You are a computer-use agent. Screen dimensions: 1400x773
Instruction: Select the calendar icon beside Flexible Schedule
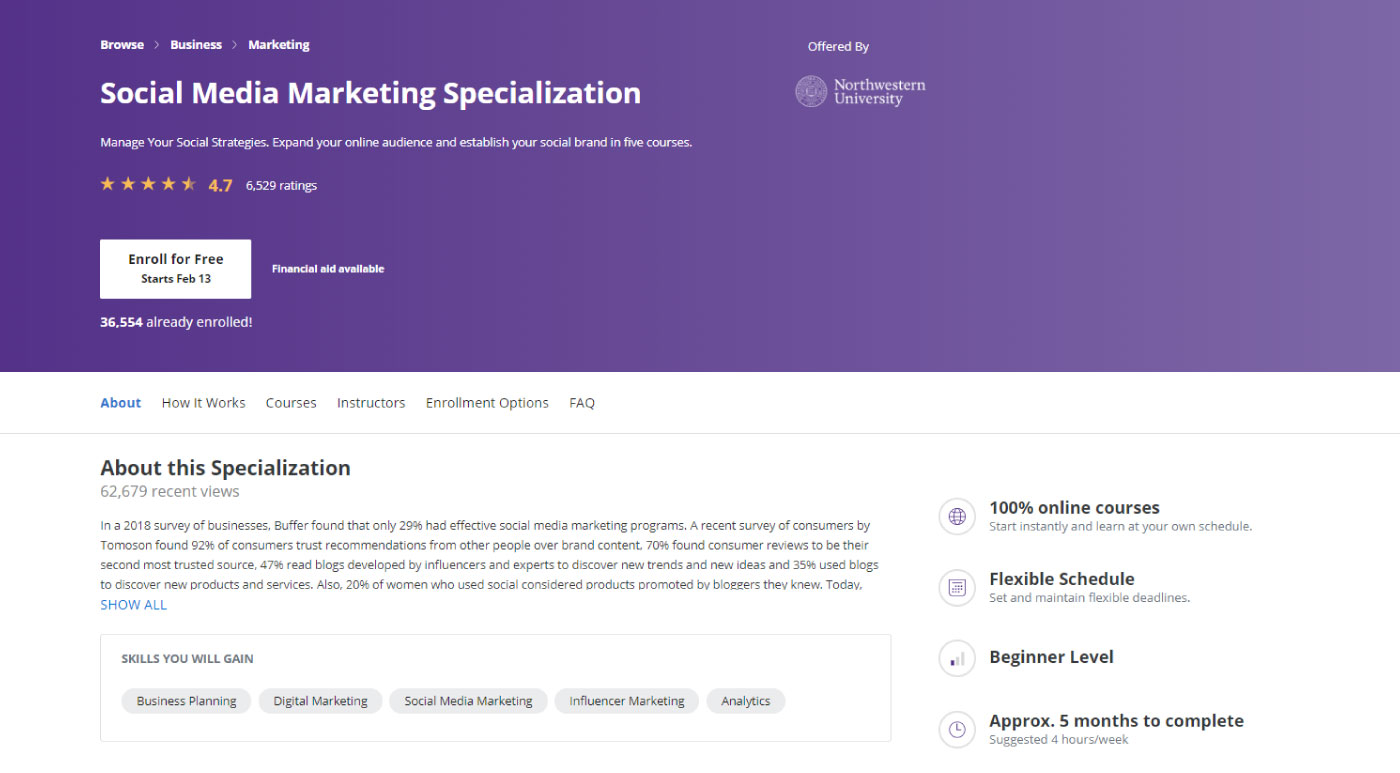(x=957, y=588)
